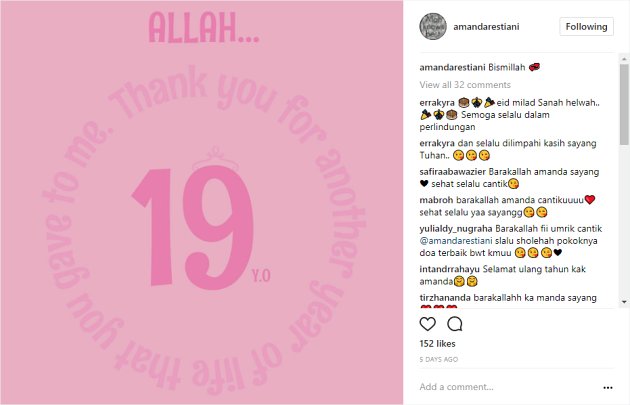Click scrollbar up arrow in comments
This screenshot has width=630, height=405.
(624, 59)
